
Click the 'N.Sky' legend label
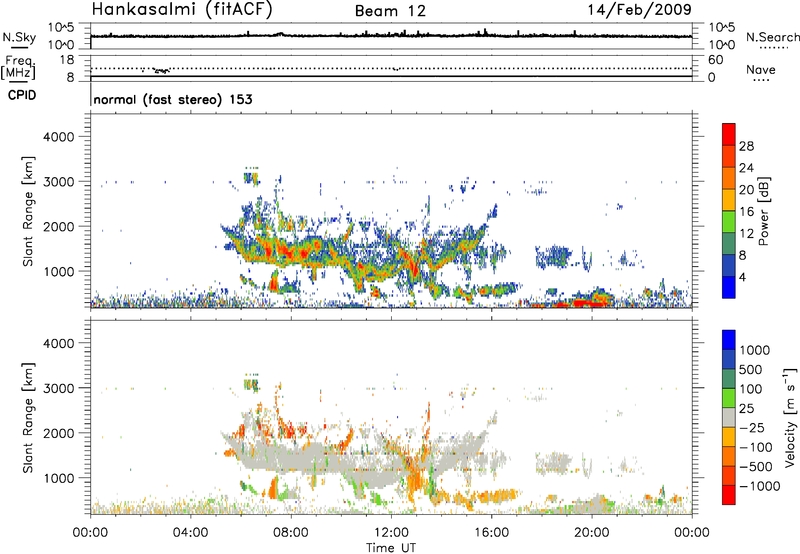tap(19, 37)
